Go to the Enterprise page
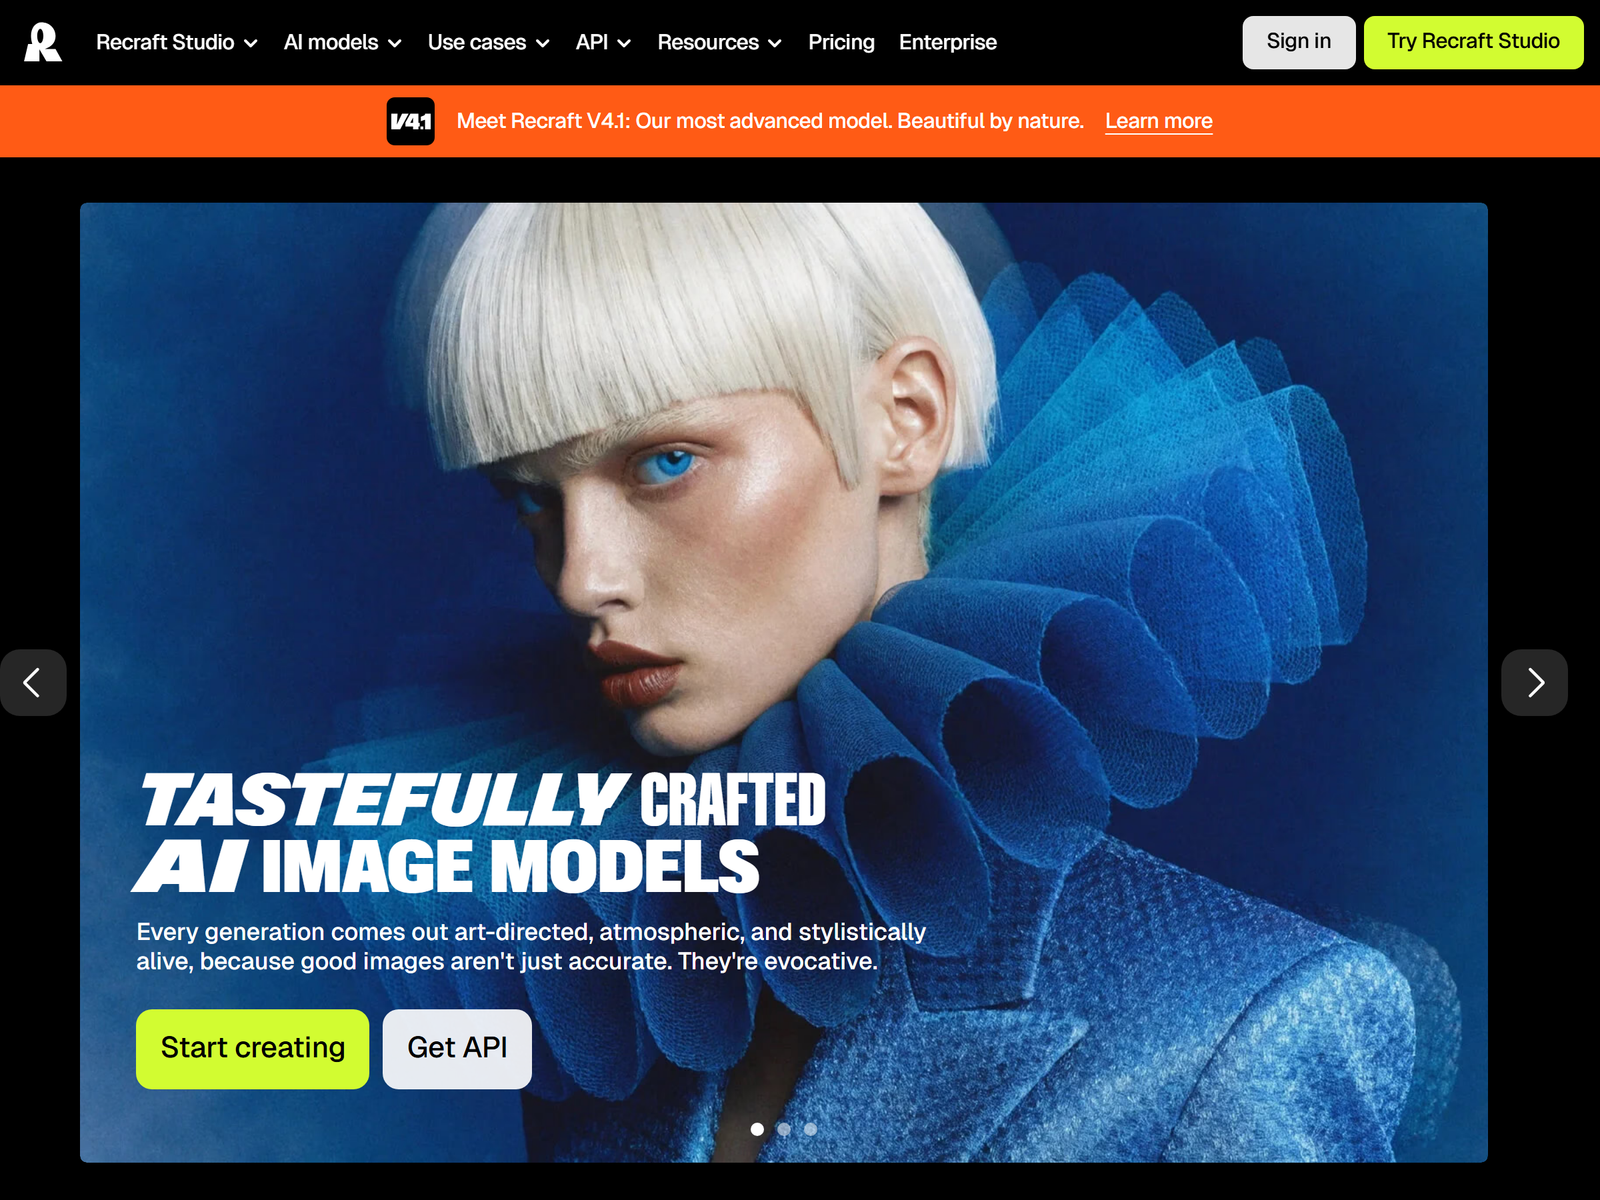The width and height of the screenshot is (1600, 1200). 947,42
